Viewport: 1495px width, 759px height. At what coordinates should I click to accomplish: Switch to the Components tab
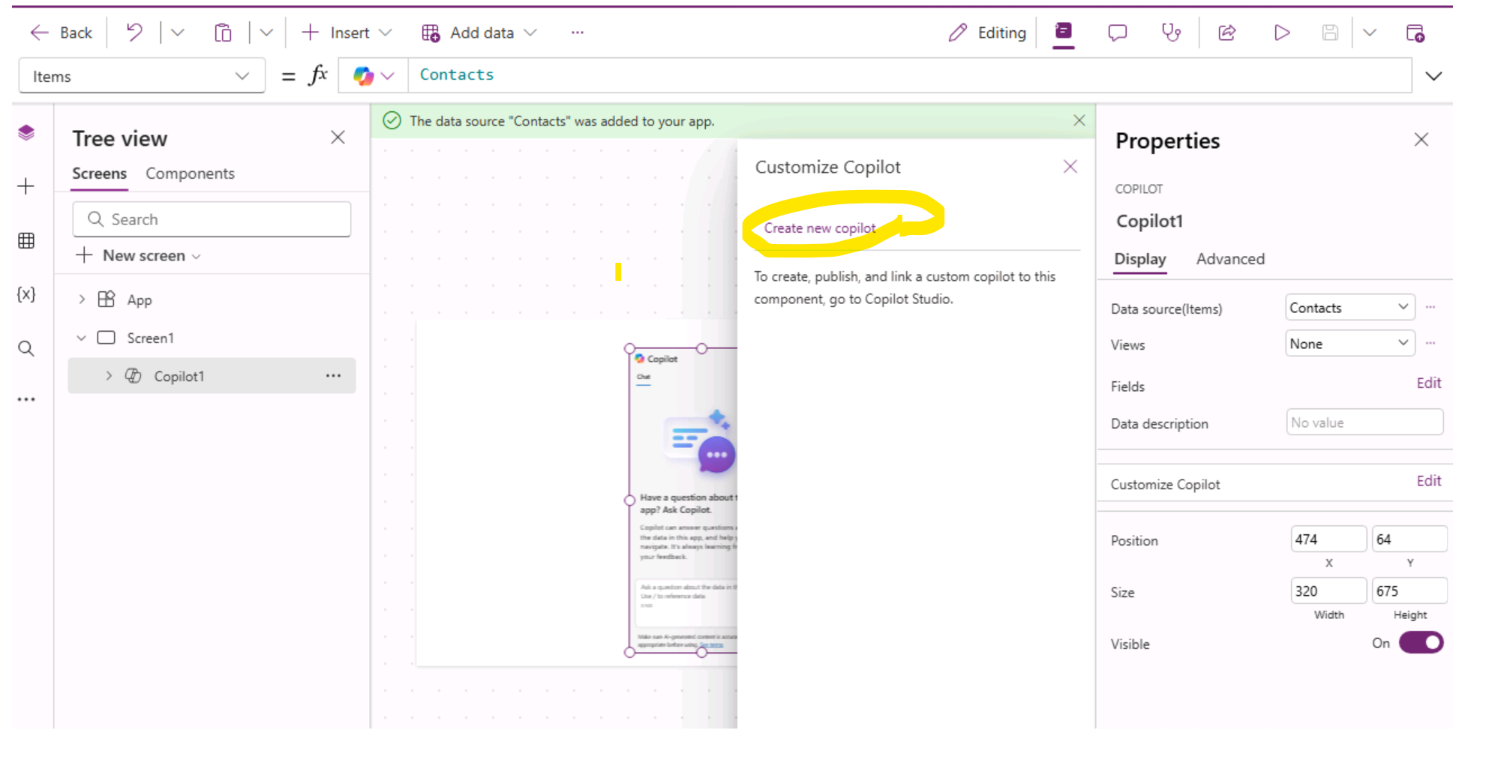pos(190,174)
